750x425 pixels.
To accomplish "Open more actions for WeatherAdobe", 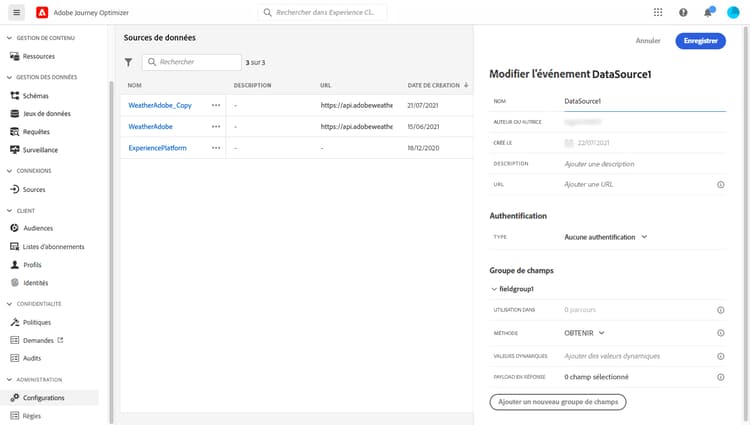I will 216,127.
